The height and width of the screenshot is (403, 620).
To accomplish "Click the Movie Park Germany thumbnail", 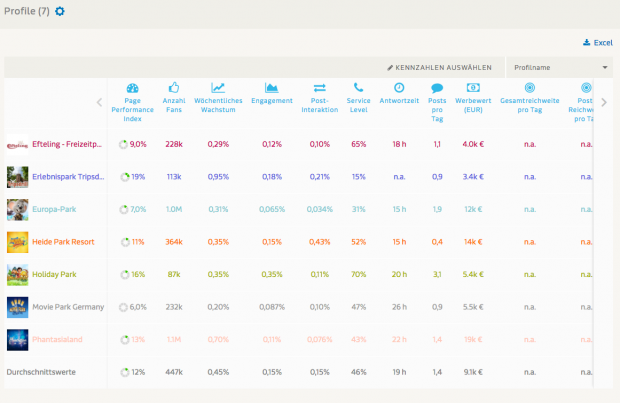I will click(17, 307).
